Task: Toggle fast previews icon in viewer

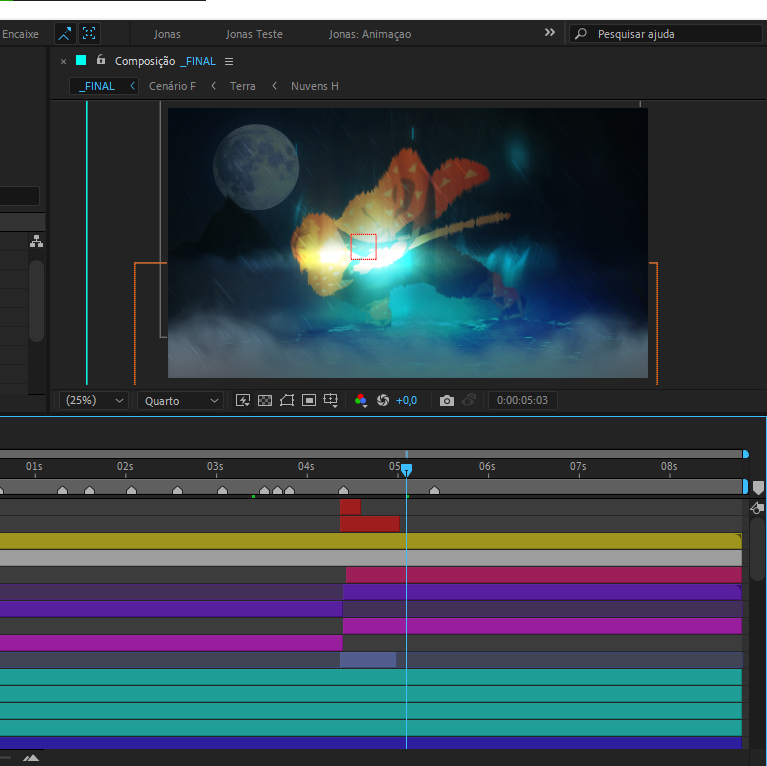Action: point(243,400)
